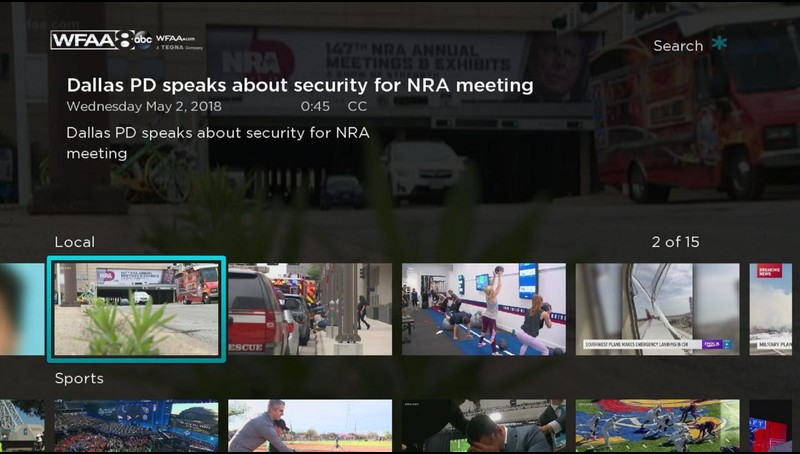
Task: Click the CC closed caption indicator
Action: [x=357, y=106]
